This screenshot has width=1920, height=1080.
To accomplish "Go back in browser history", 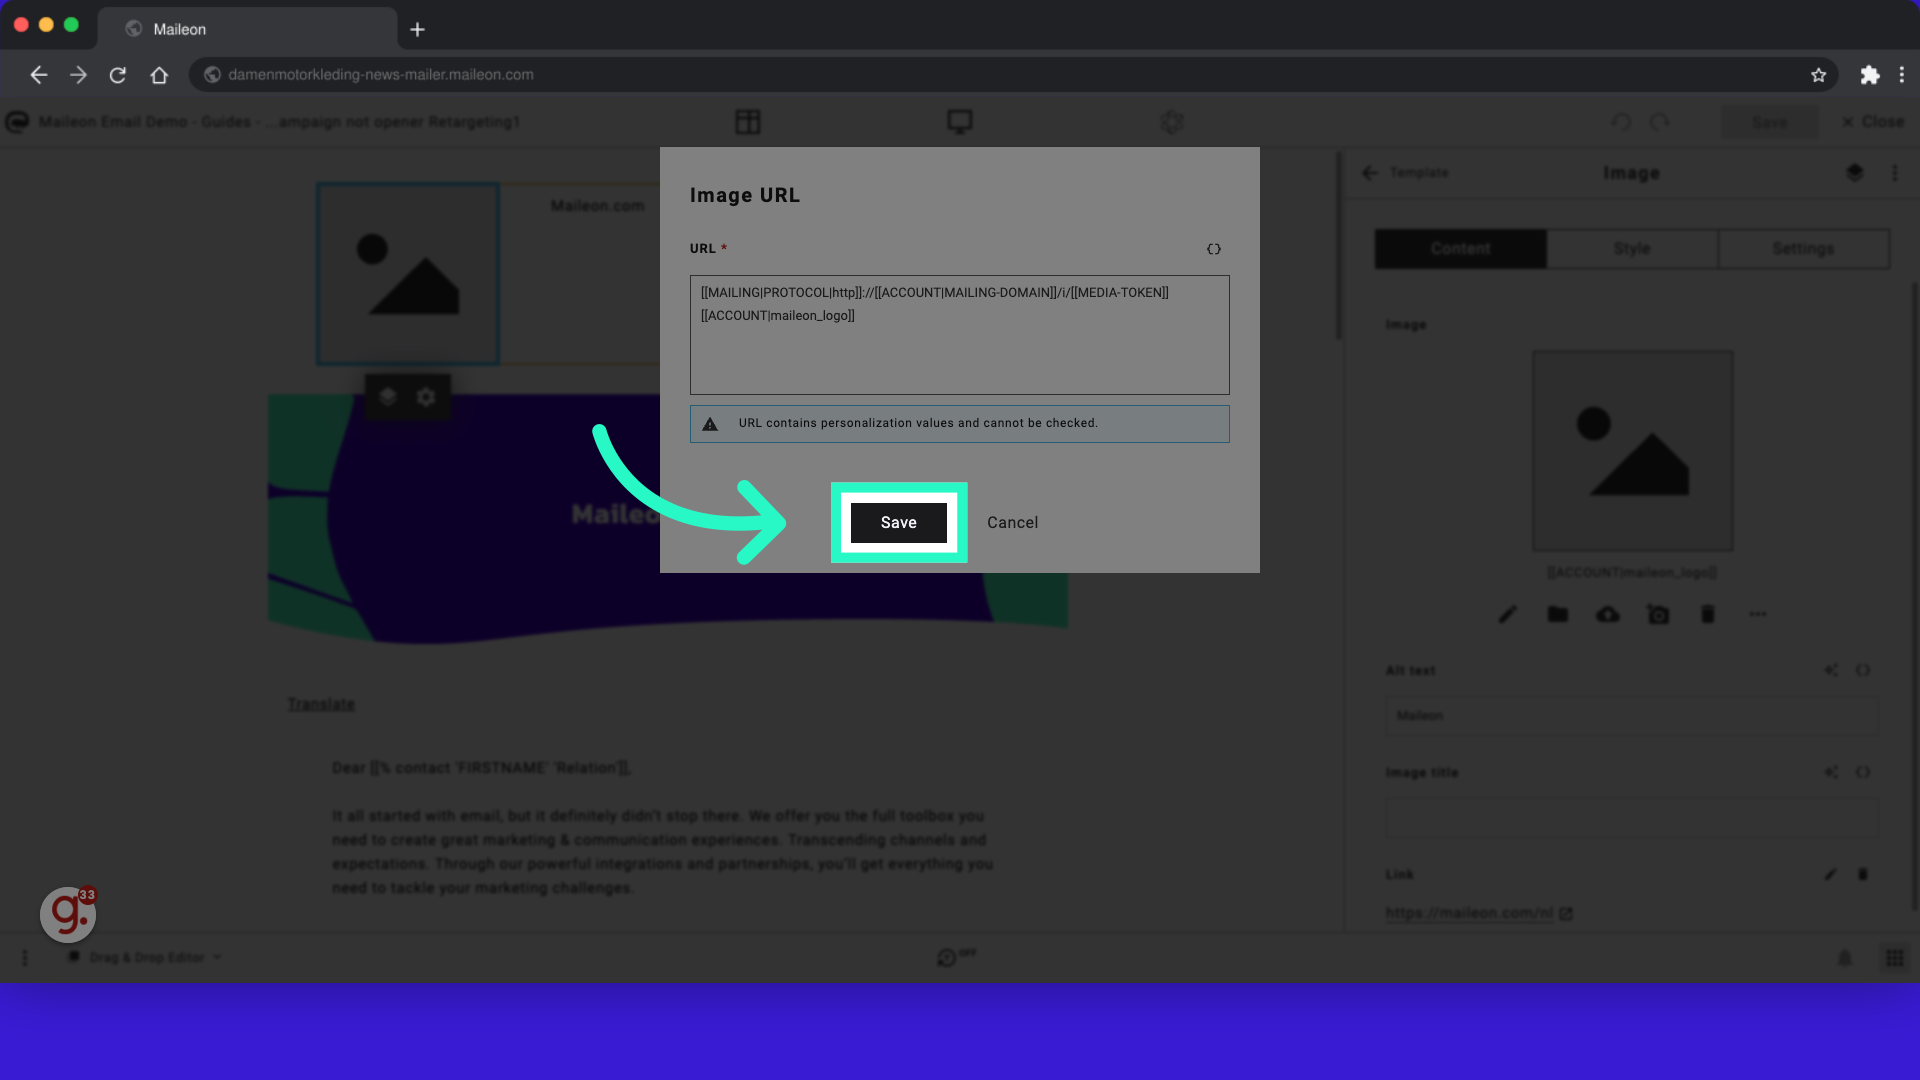I will tap(39, 75).
